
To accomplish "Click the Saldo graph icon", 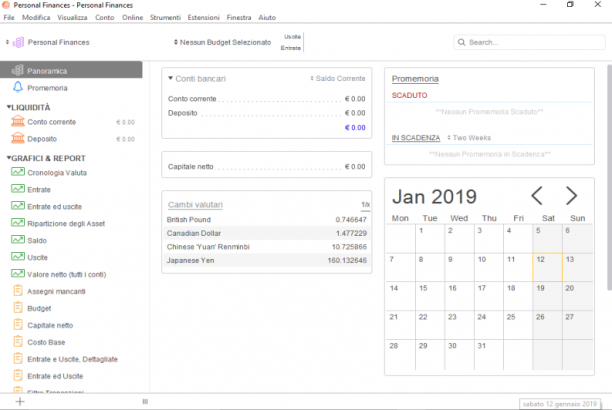I will 18,240.
